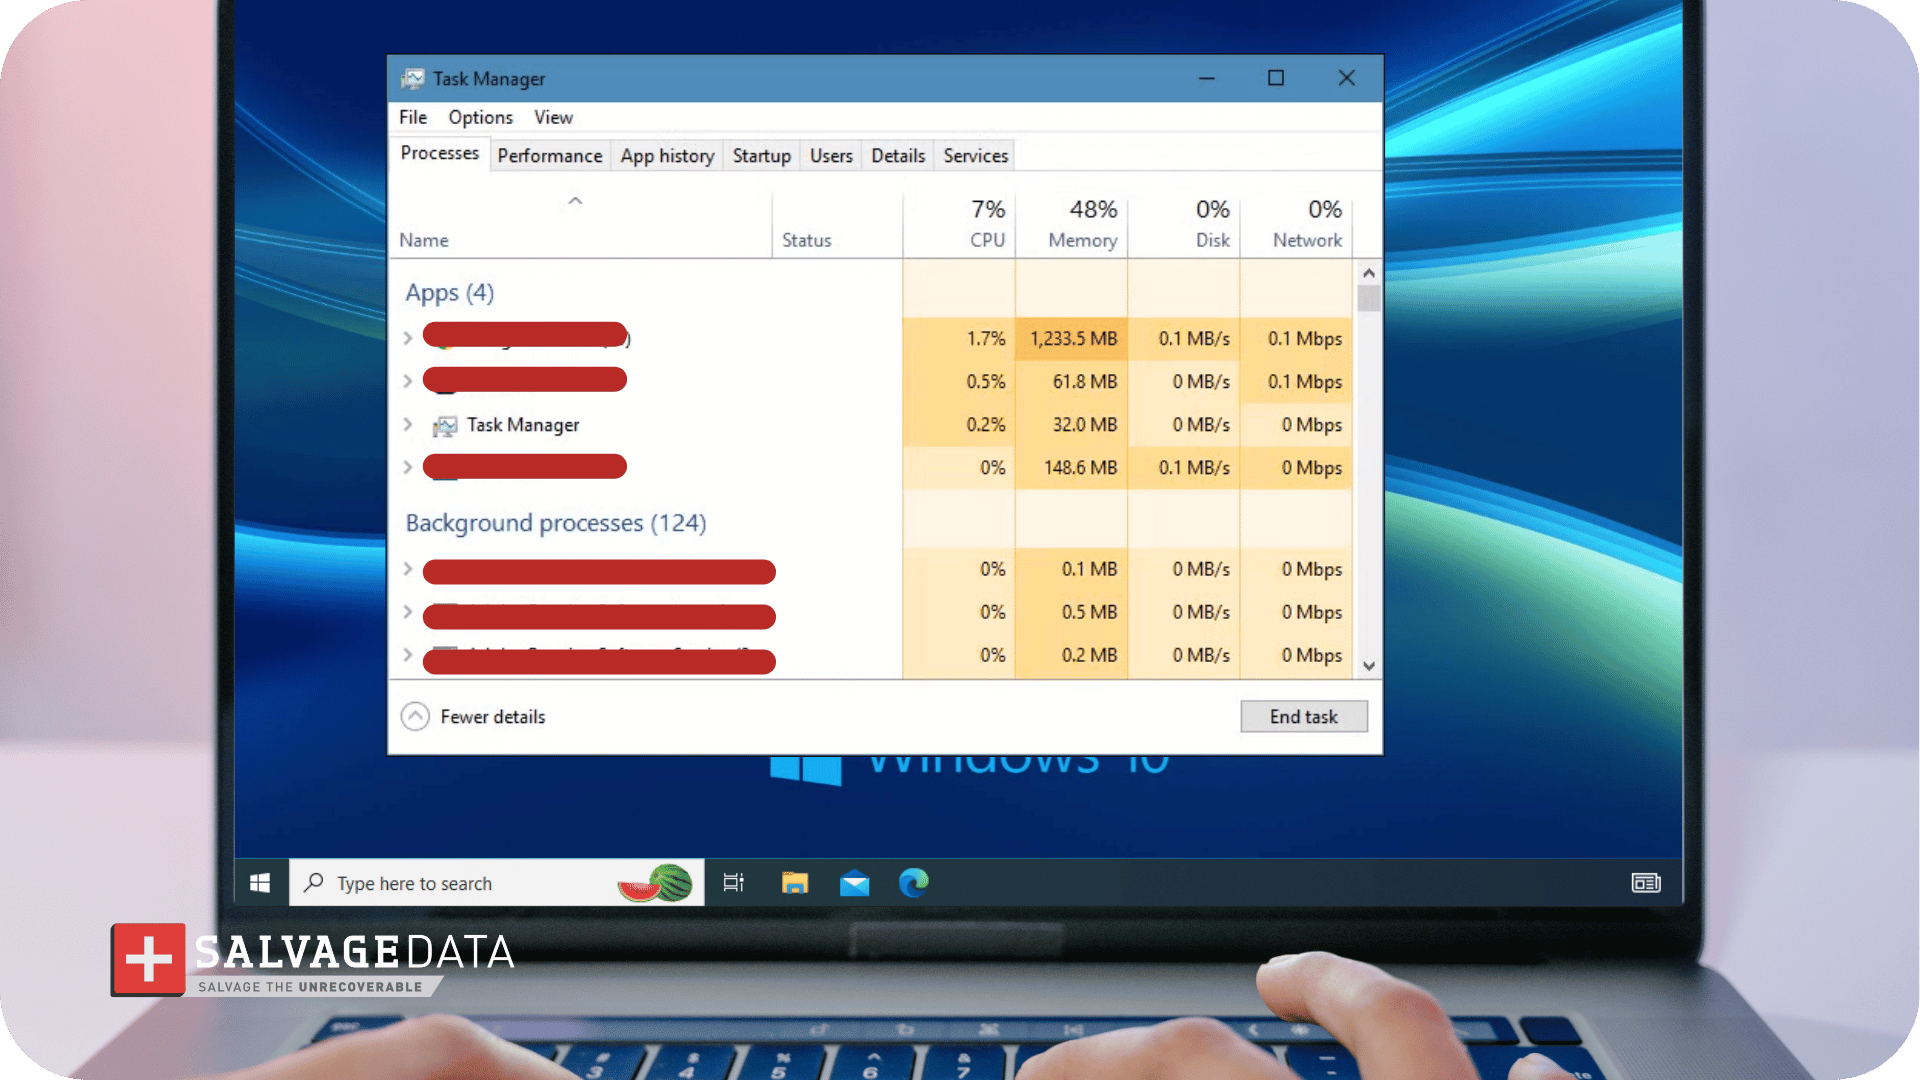Expand the first background process row
1920x1080 pixels.
click(408, 568)
